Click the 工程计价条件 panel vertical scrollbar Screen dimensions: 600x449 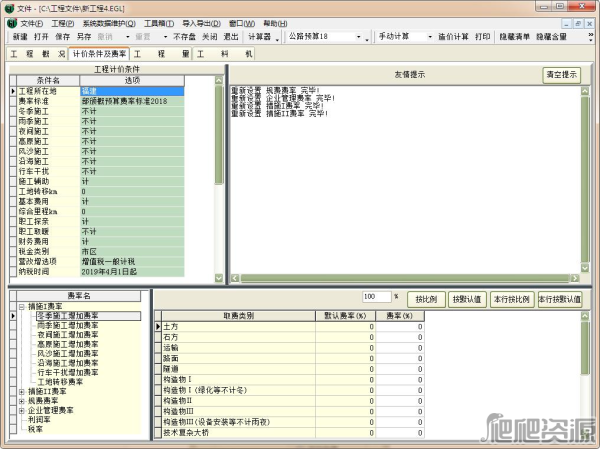coord(219,180)
